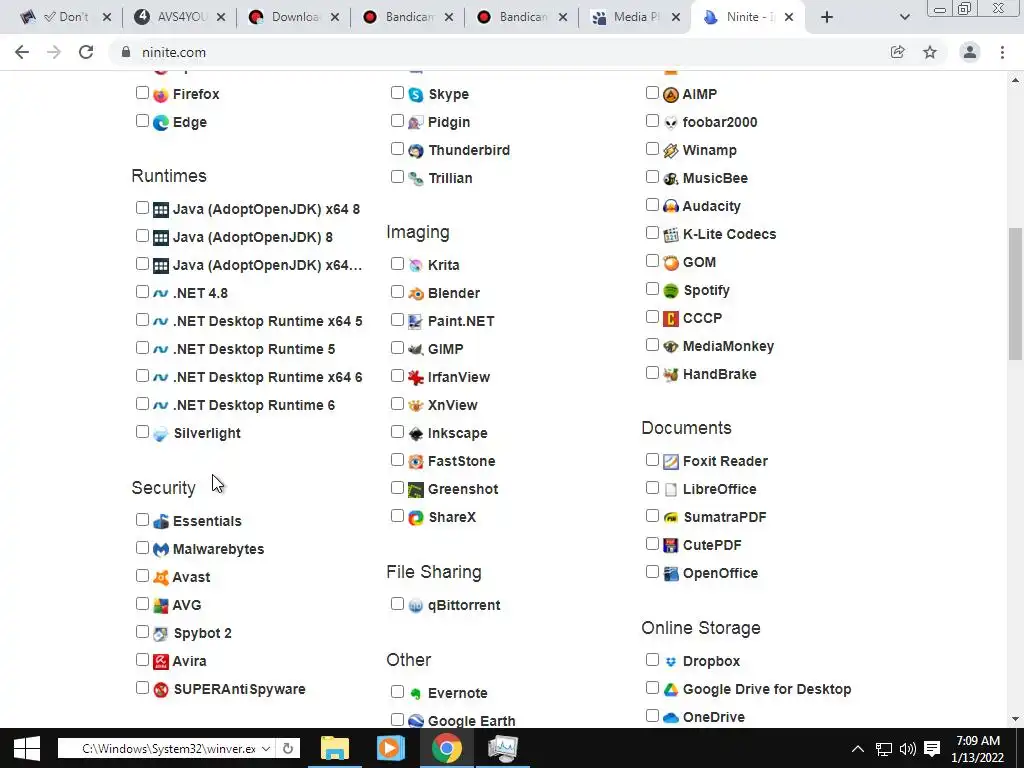Viewport: 1024px width, 768px height.
Task: Click the IrfanView red icon
Action: click(416, 377)
